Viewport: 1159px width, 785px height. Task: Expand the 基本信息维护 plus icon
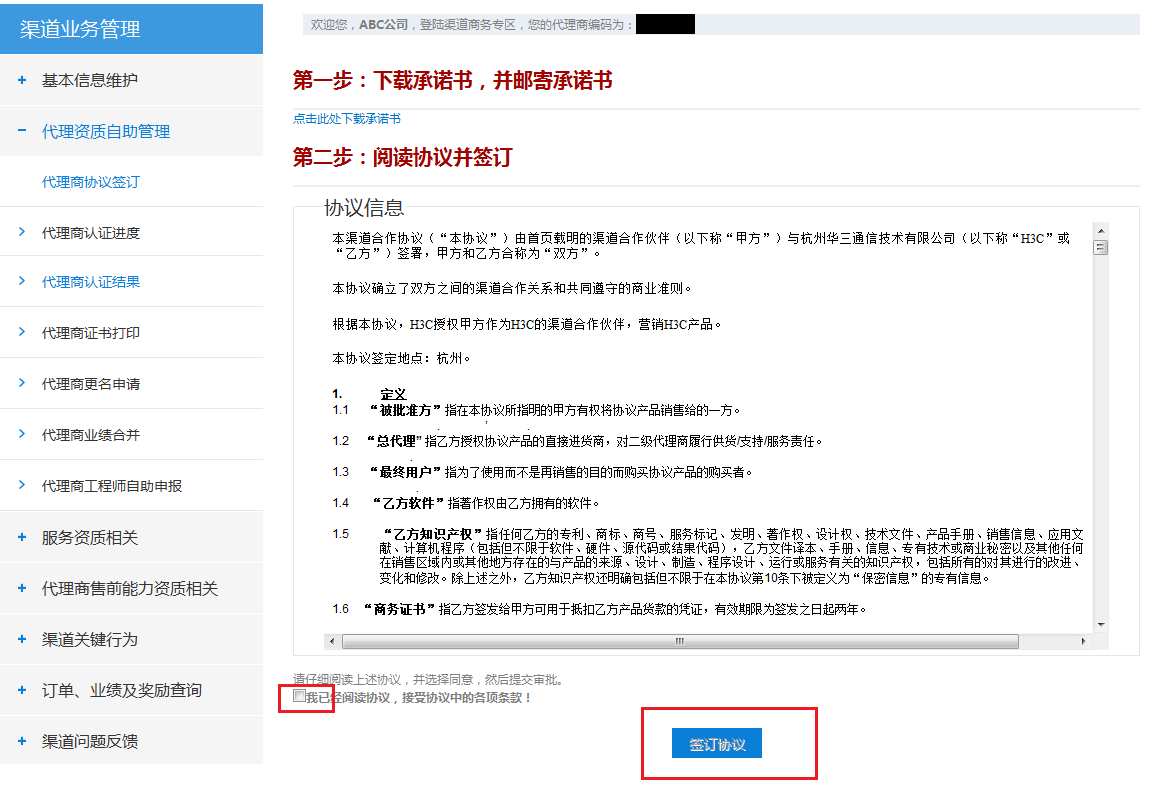pyautogui.click(x=22, y=80)
